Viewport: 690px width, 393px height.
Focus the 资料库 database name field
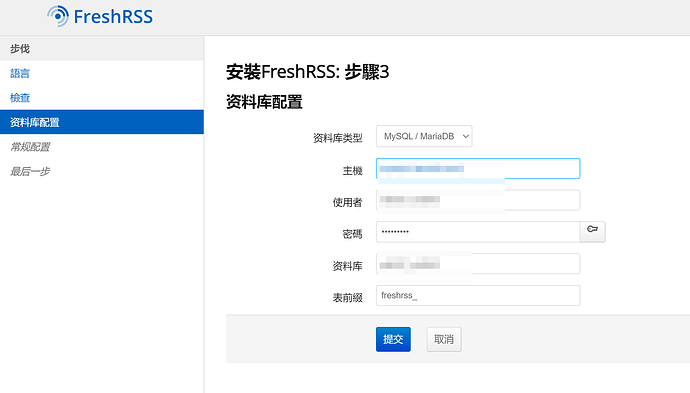(x=478, y=264)
